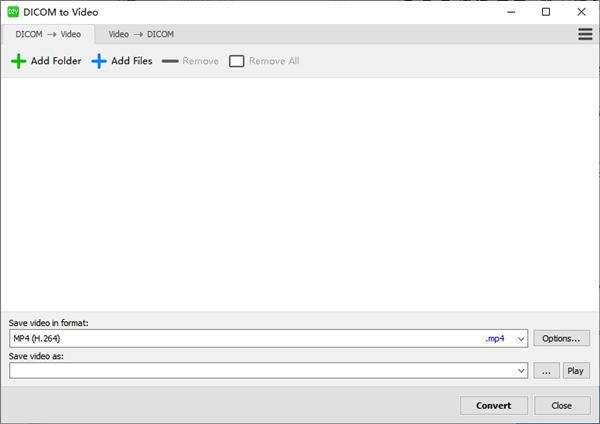The width and height of the screenshot is (600, 424).
Task: Open the hamburger menu icon
Action: (x=585, y=34)
